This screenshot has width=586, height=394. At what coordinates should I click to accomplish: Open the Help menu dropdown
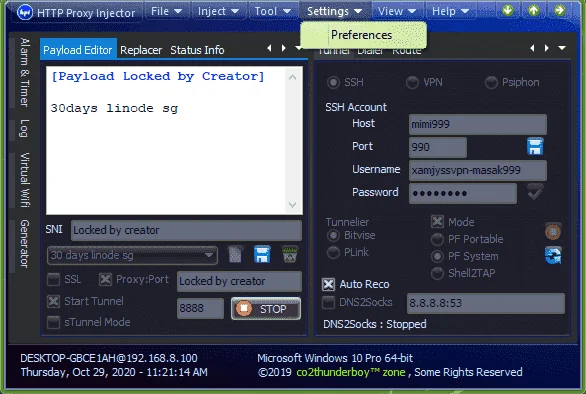pyautogui.click(x=450, y=11)
